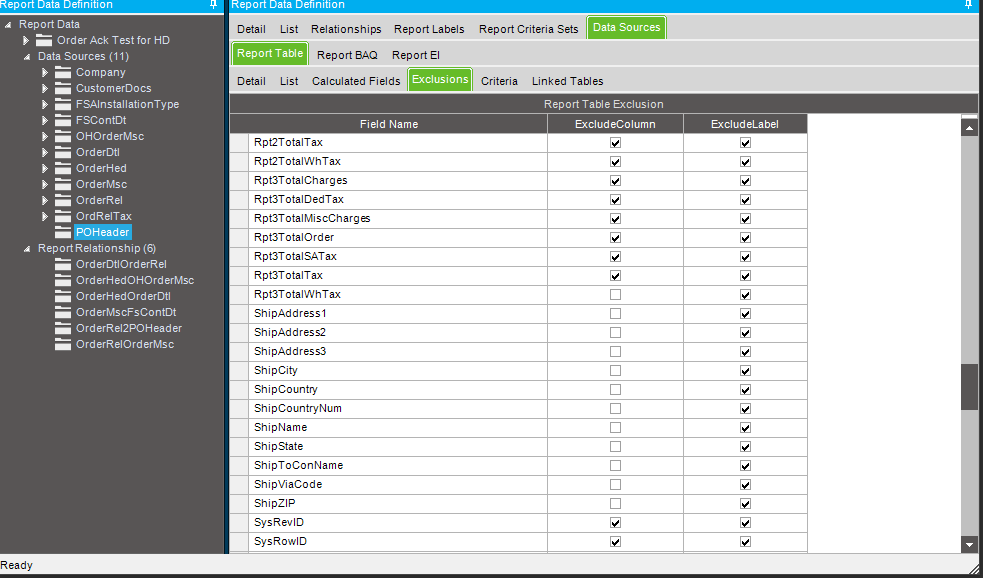
Task: Click the OrderDtlOrderRel folder icon
Action: tap(63, 265)
